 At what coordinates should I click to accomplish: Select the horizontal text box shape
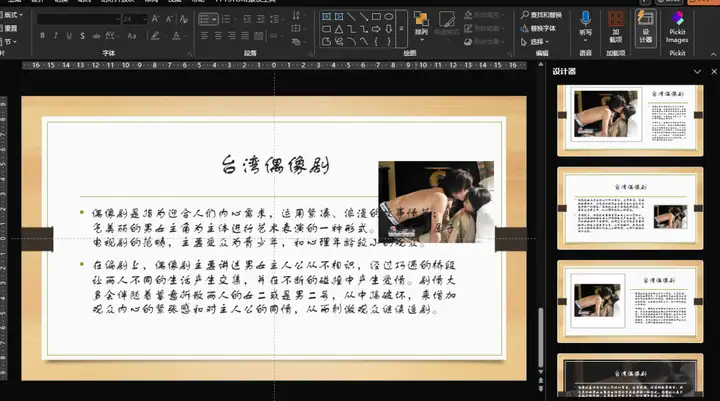pyautogui.click(x=326, y=17)
